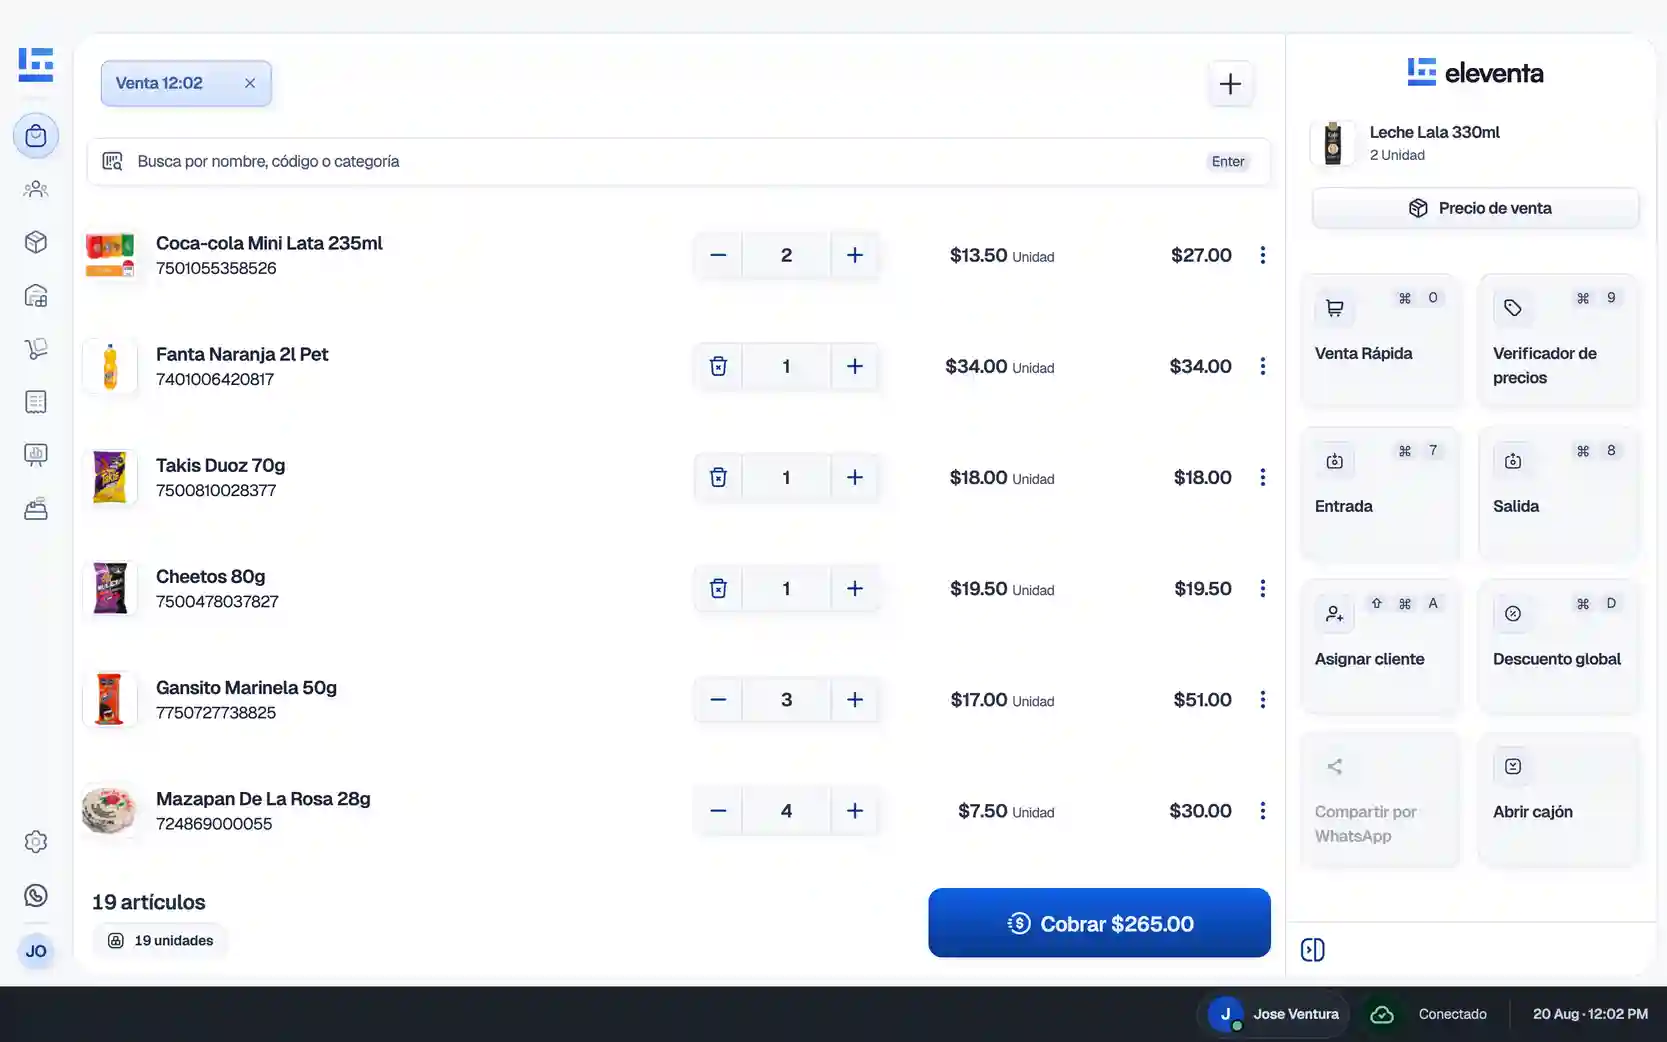Open Venta Rápida tile
This screenshot has height=1042, width=1667.
coord(1380,340)
